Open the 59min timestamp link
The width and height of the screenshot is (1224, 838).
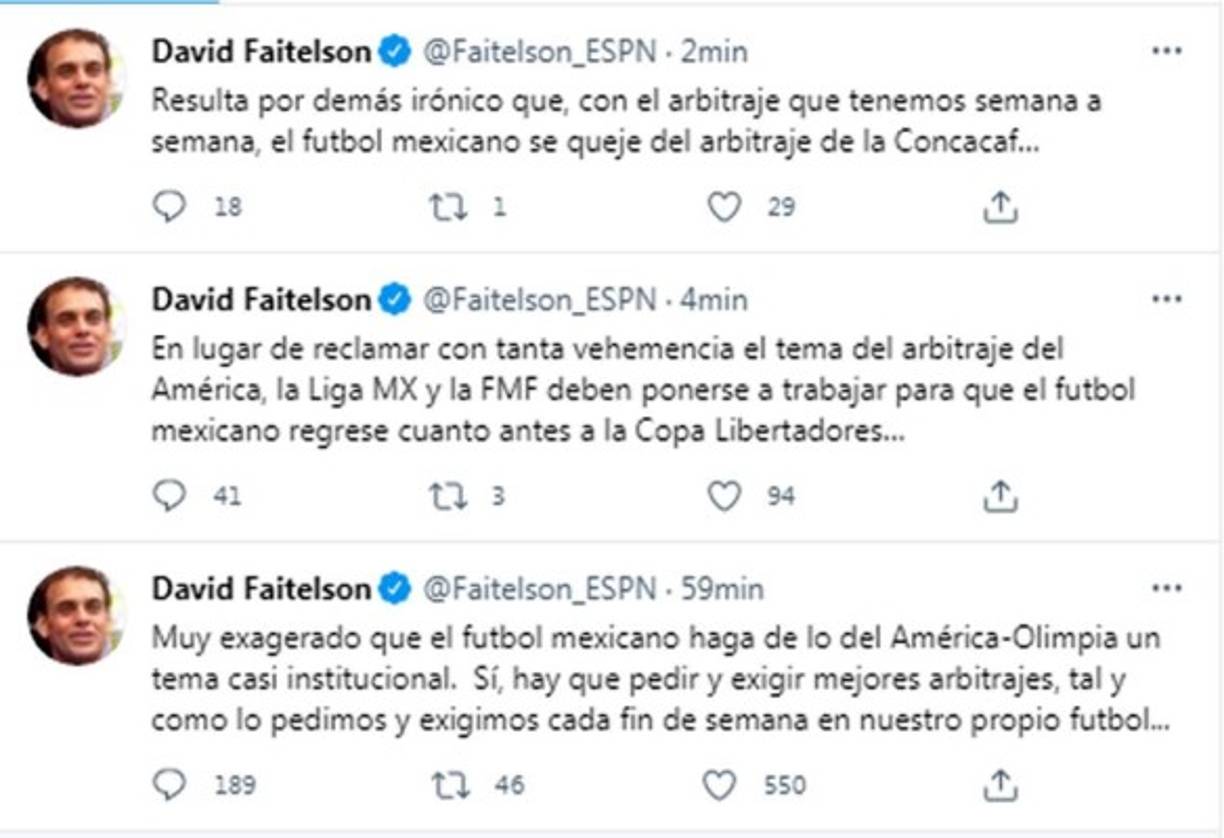pos(722,590)
